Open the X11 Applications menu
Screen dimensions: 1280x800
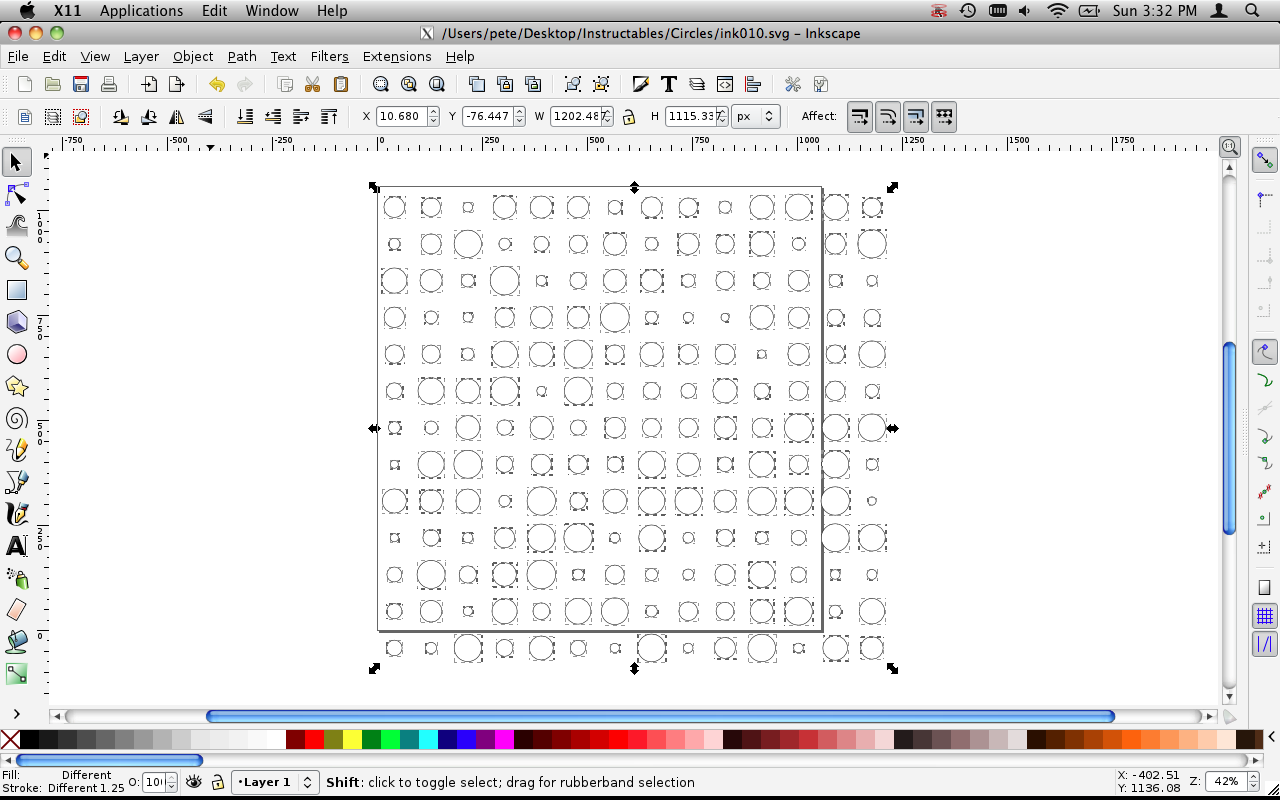tap(141, 11)
